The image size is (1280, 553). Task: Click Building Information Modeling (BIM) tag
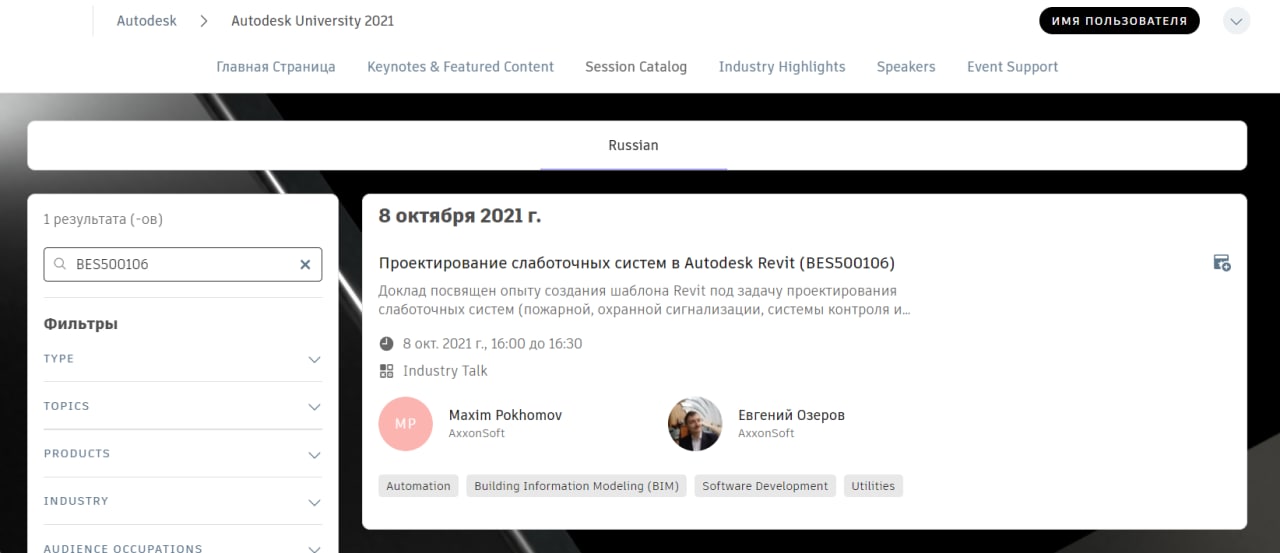tap(576, 486)
